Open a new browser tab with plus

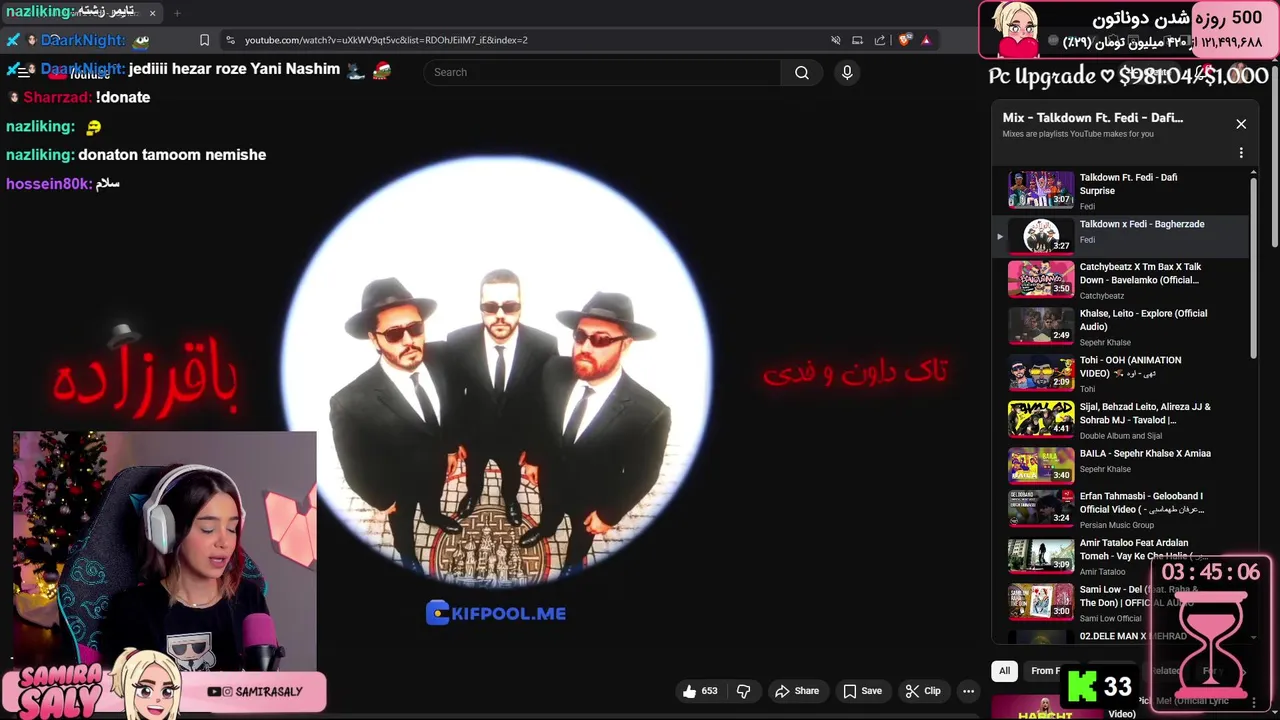[x=177, y=13]
